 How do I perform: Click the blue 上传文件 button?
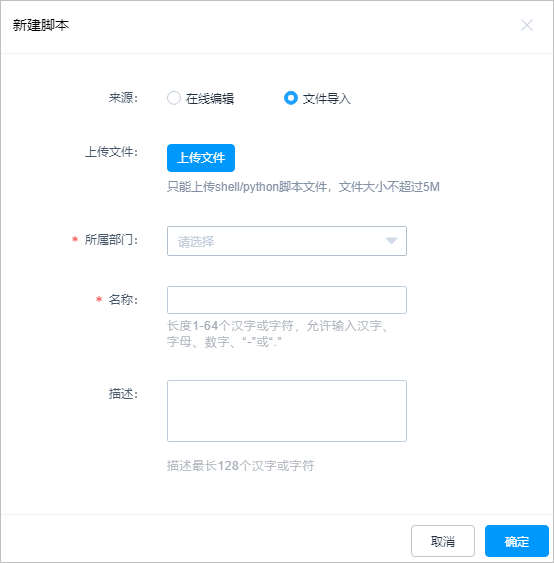tap(201, 158)
